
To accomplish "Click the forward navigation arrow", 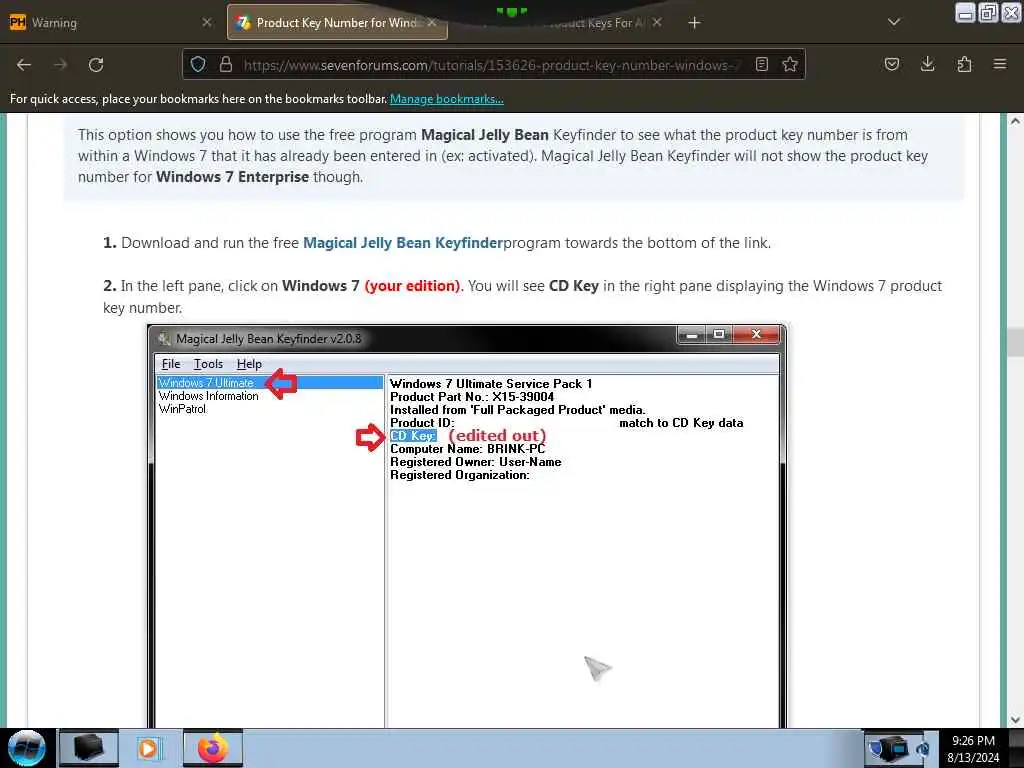I will pos(60,65).
